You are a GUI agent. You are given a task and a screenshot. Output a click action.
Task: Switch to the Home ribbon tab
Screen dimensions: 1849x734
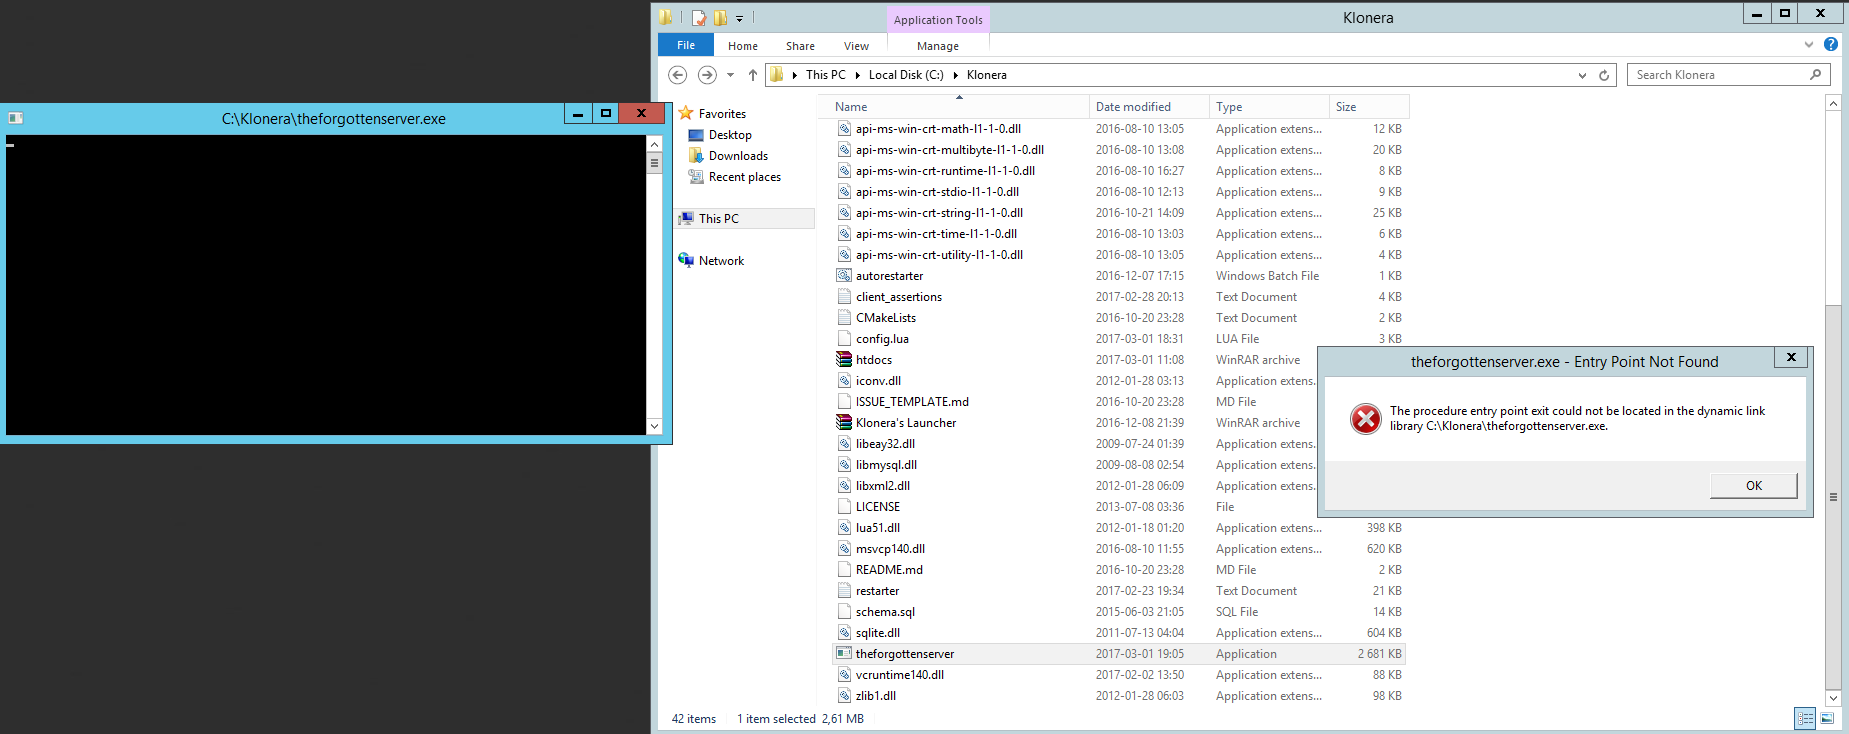pyautogui.click(x=742, y=46)
